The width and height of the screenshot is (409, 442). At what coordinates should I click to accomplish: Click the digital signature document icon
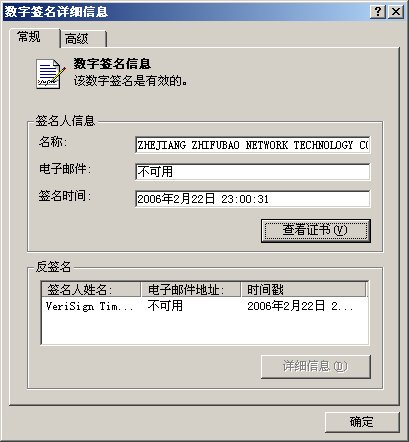[50, 74]
